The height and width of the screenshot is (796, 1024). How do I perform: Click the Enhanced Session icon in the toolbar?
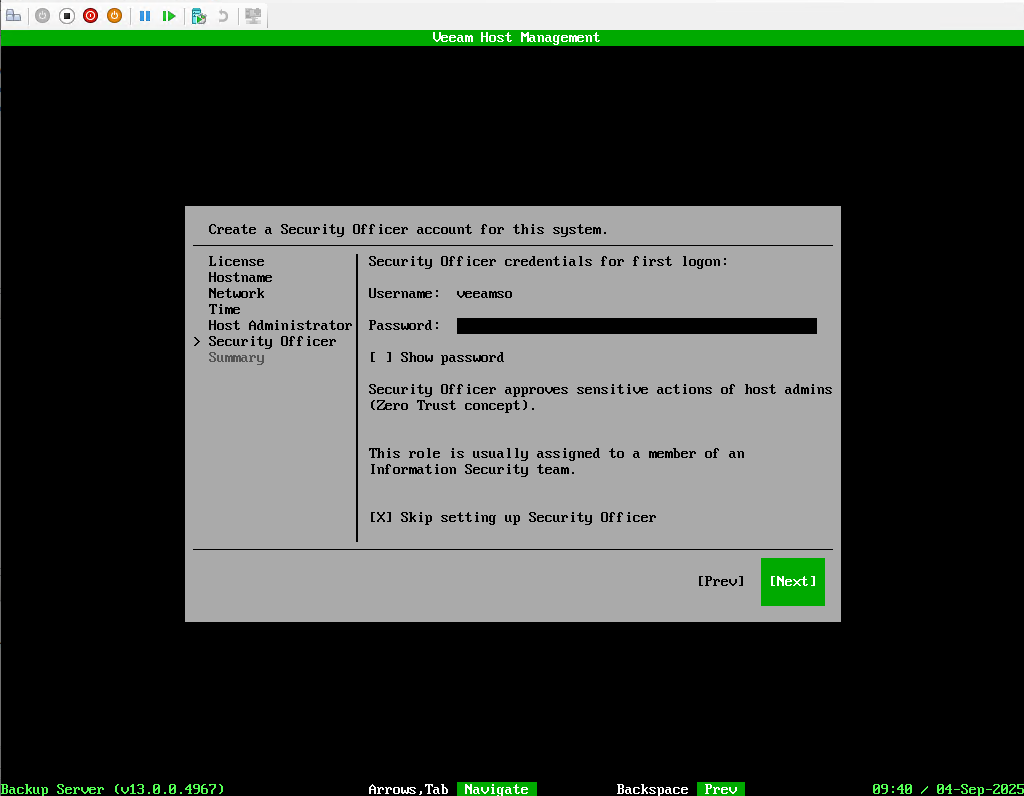253,16
